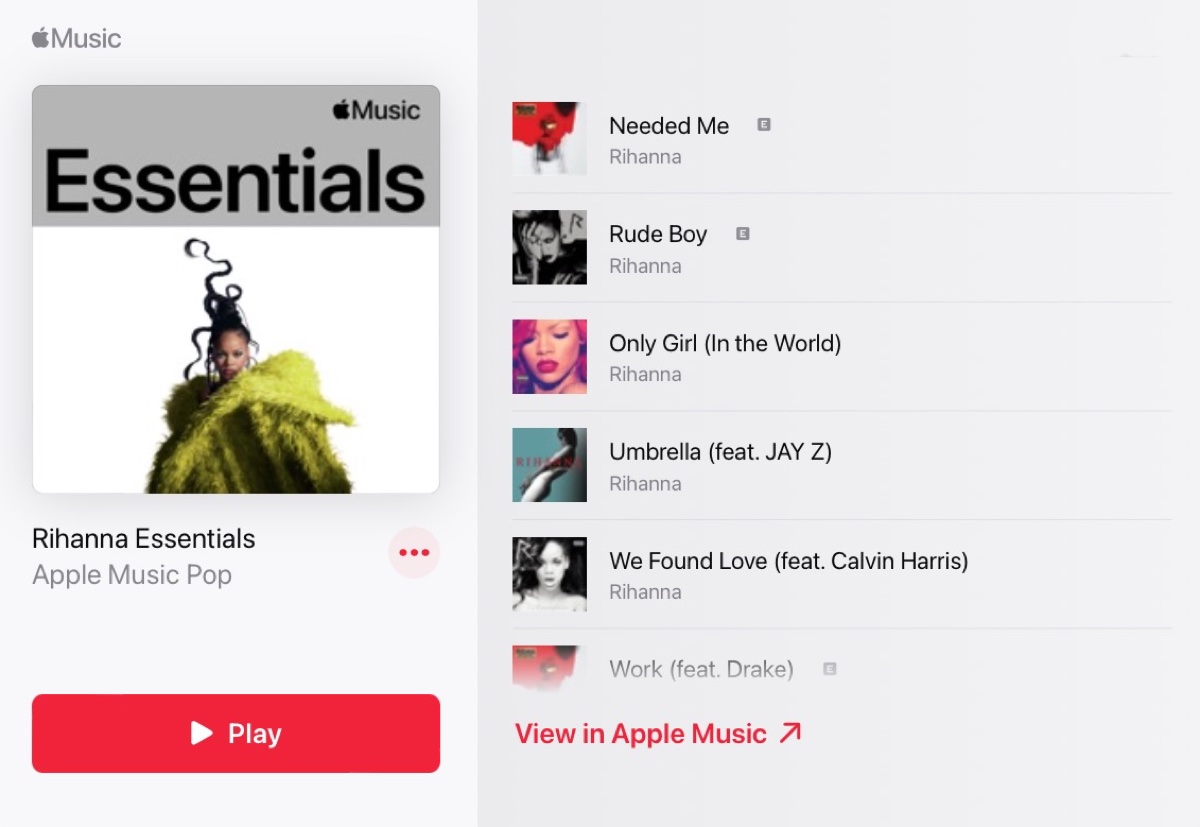
Task: Select the song We Found Love (feat. Calvin Harris)
Action: click(x=841, y=574)
